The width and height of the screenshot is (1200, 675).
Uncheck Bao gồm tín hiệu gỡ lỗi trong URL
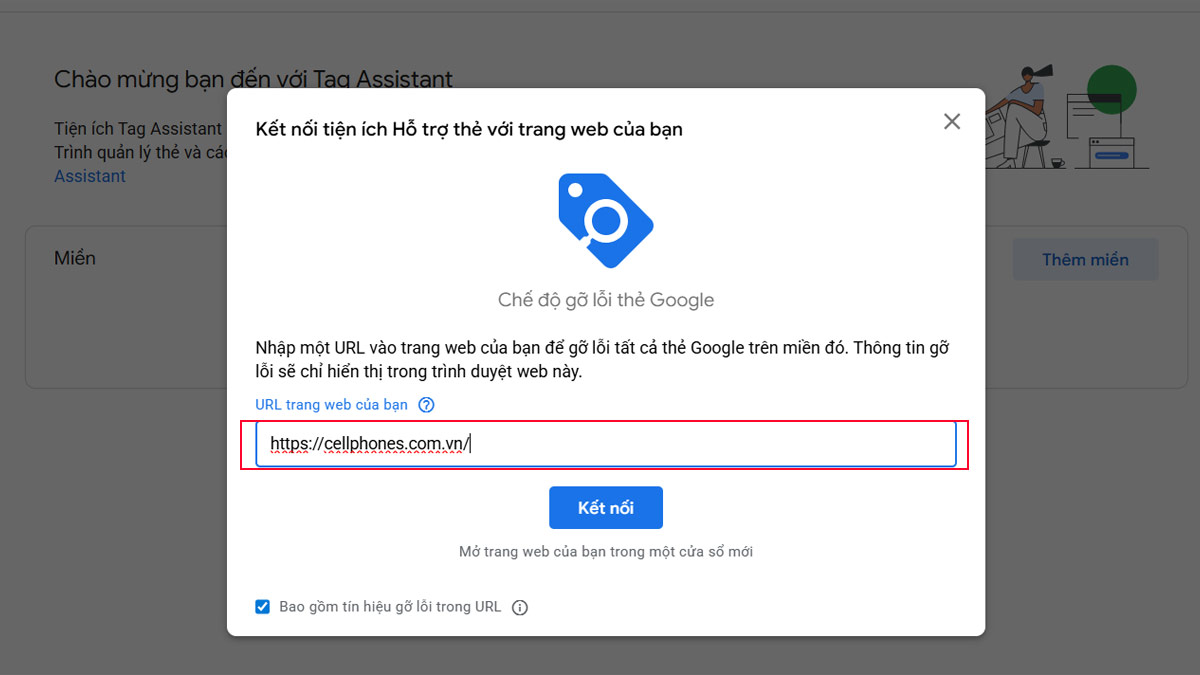point(262,606)
